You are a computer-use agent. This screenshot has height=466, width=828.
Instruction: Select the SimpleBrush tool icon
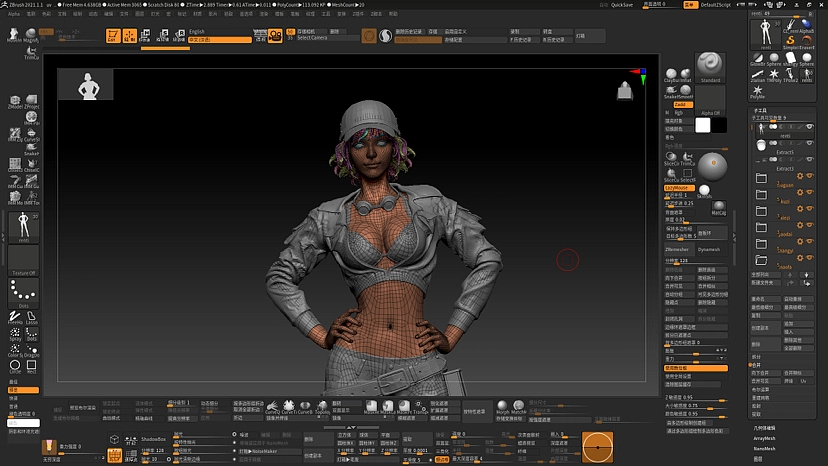tap(790, 41)
